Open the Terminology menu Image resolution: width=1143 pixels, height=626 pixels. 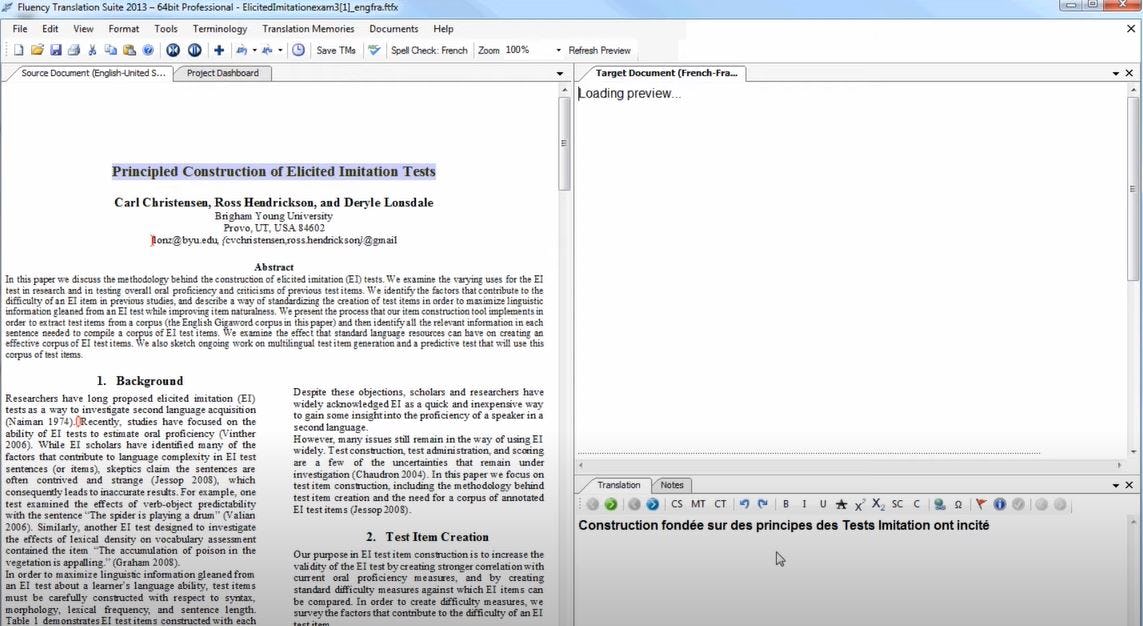(x=220, y=28)
